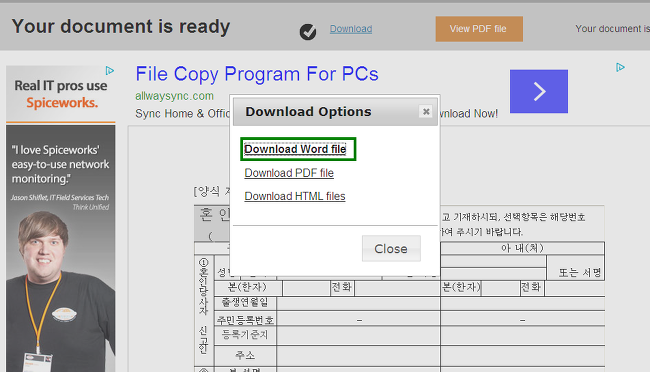Click AdChoices icon on Spiceworks ad
This screenshot has height=372, width=650.
tap(110, 71)
